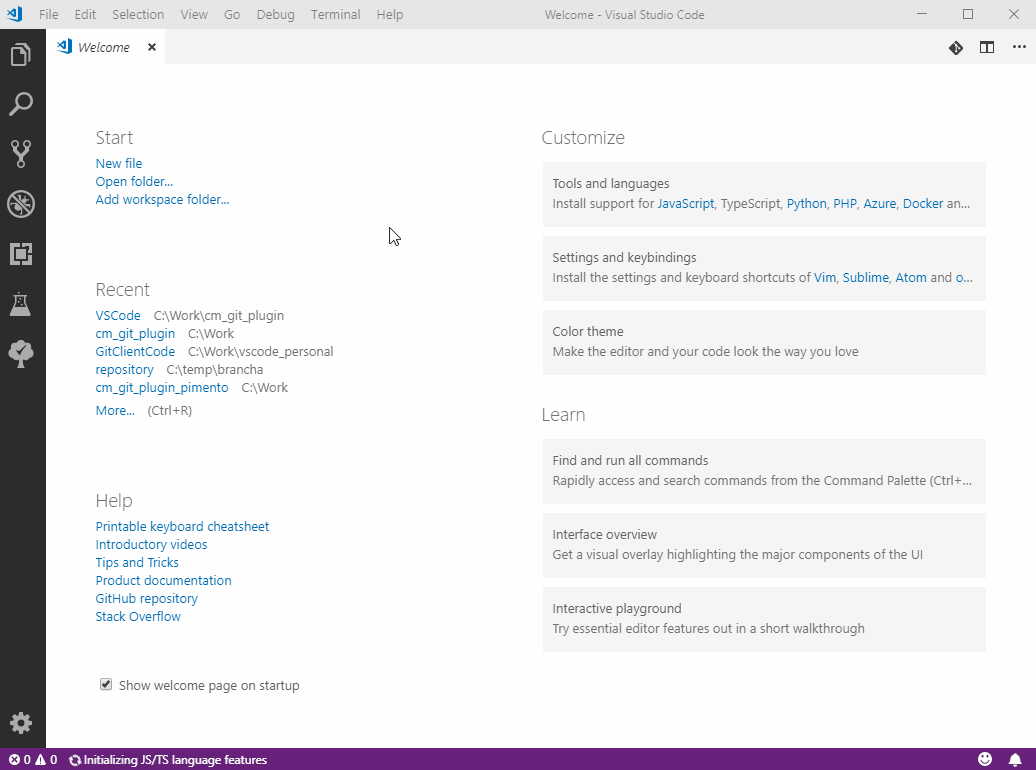
Task: Click the tree icon in activity bar
Action: click(x=21, y=354)
